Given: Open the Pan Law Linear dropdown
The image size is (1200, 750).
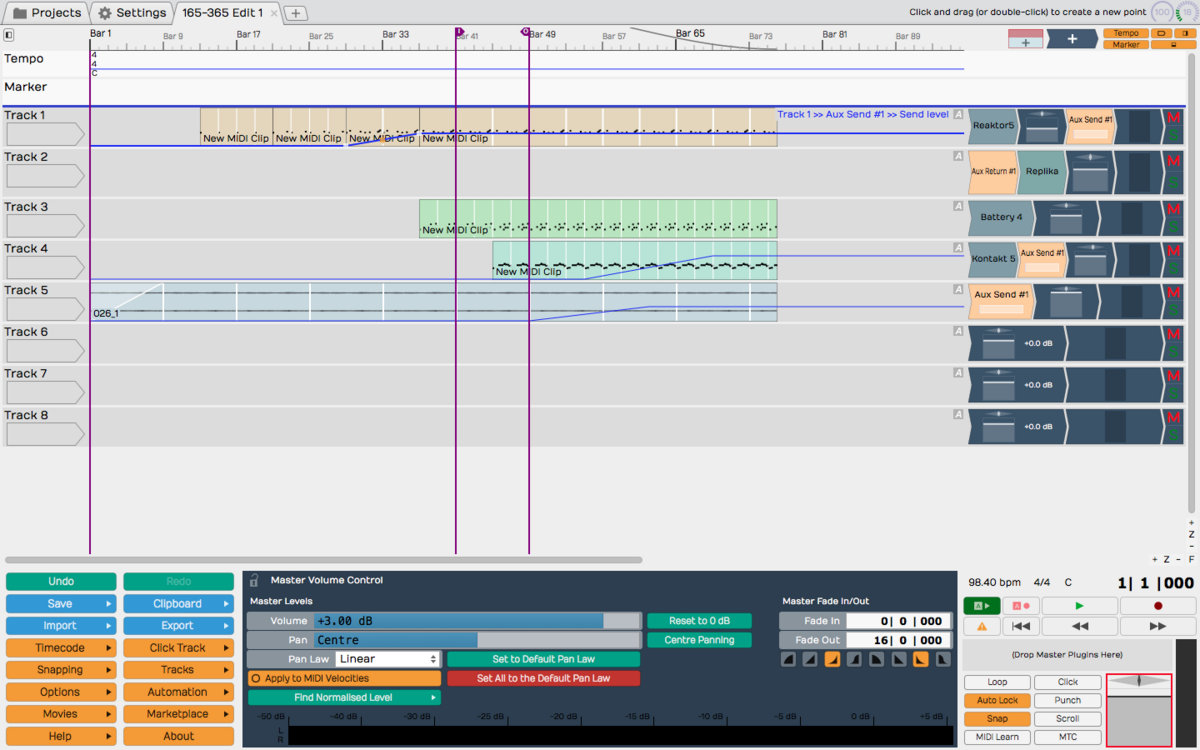Looking at the screenshot, I should coord(388,659).
